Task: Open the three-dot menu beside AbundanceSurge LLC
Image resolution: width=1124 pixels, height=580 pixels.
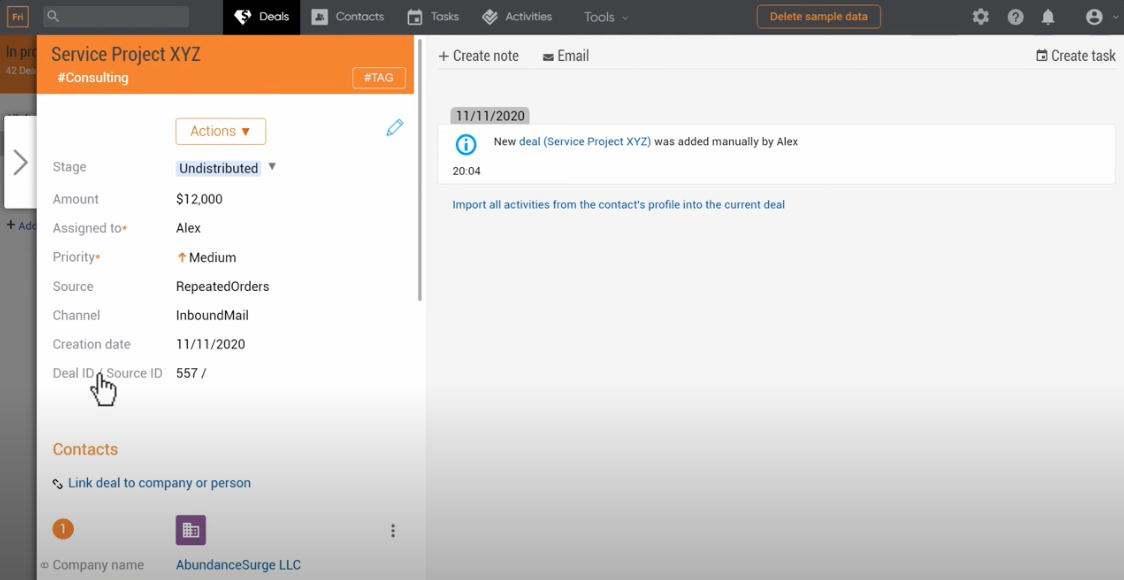Action: pyautogui.click(x=393, y=530)
